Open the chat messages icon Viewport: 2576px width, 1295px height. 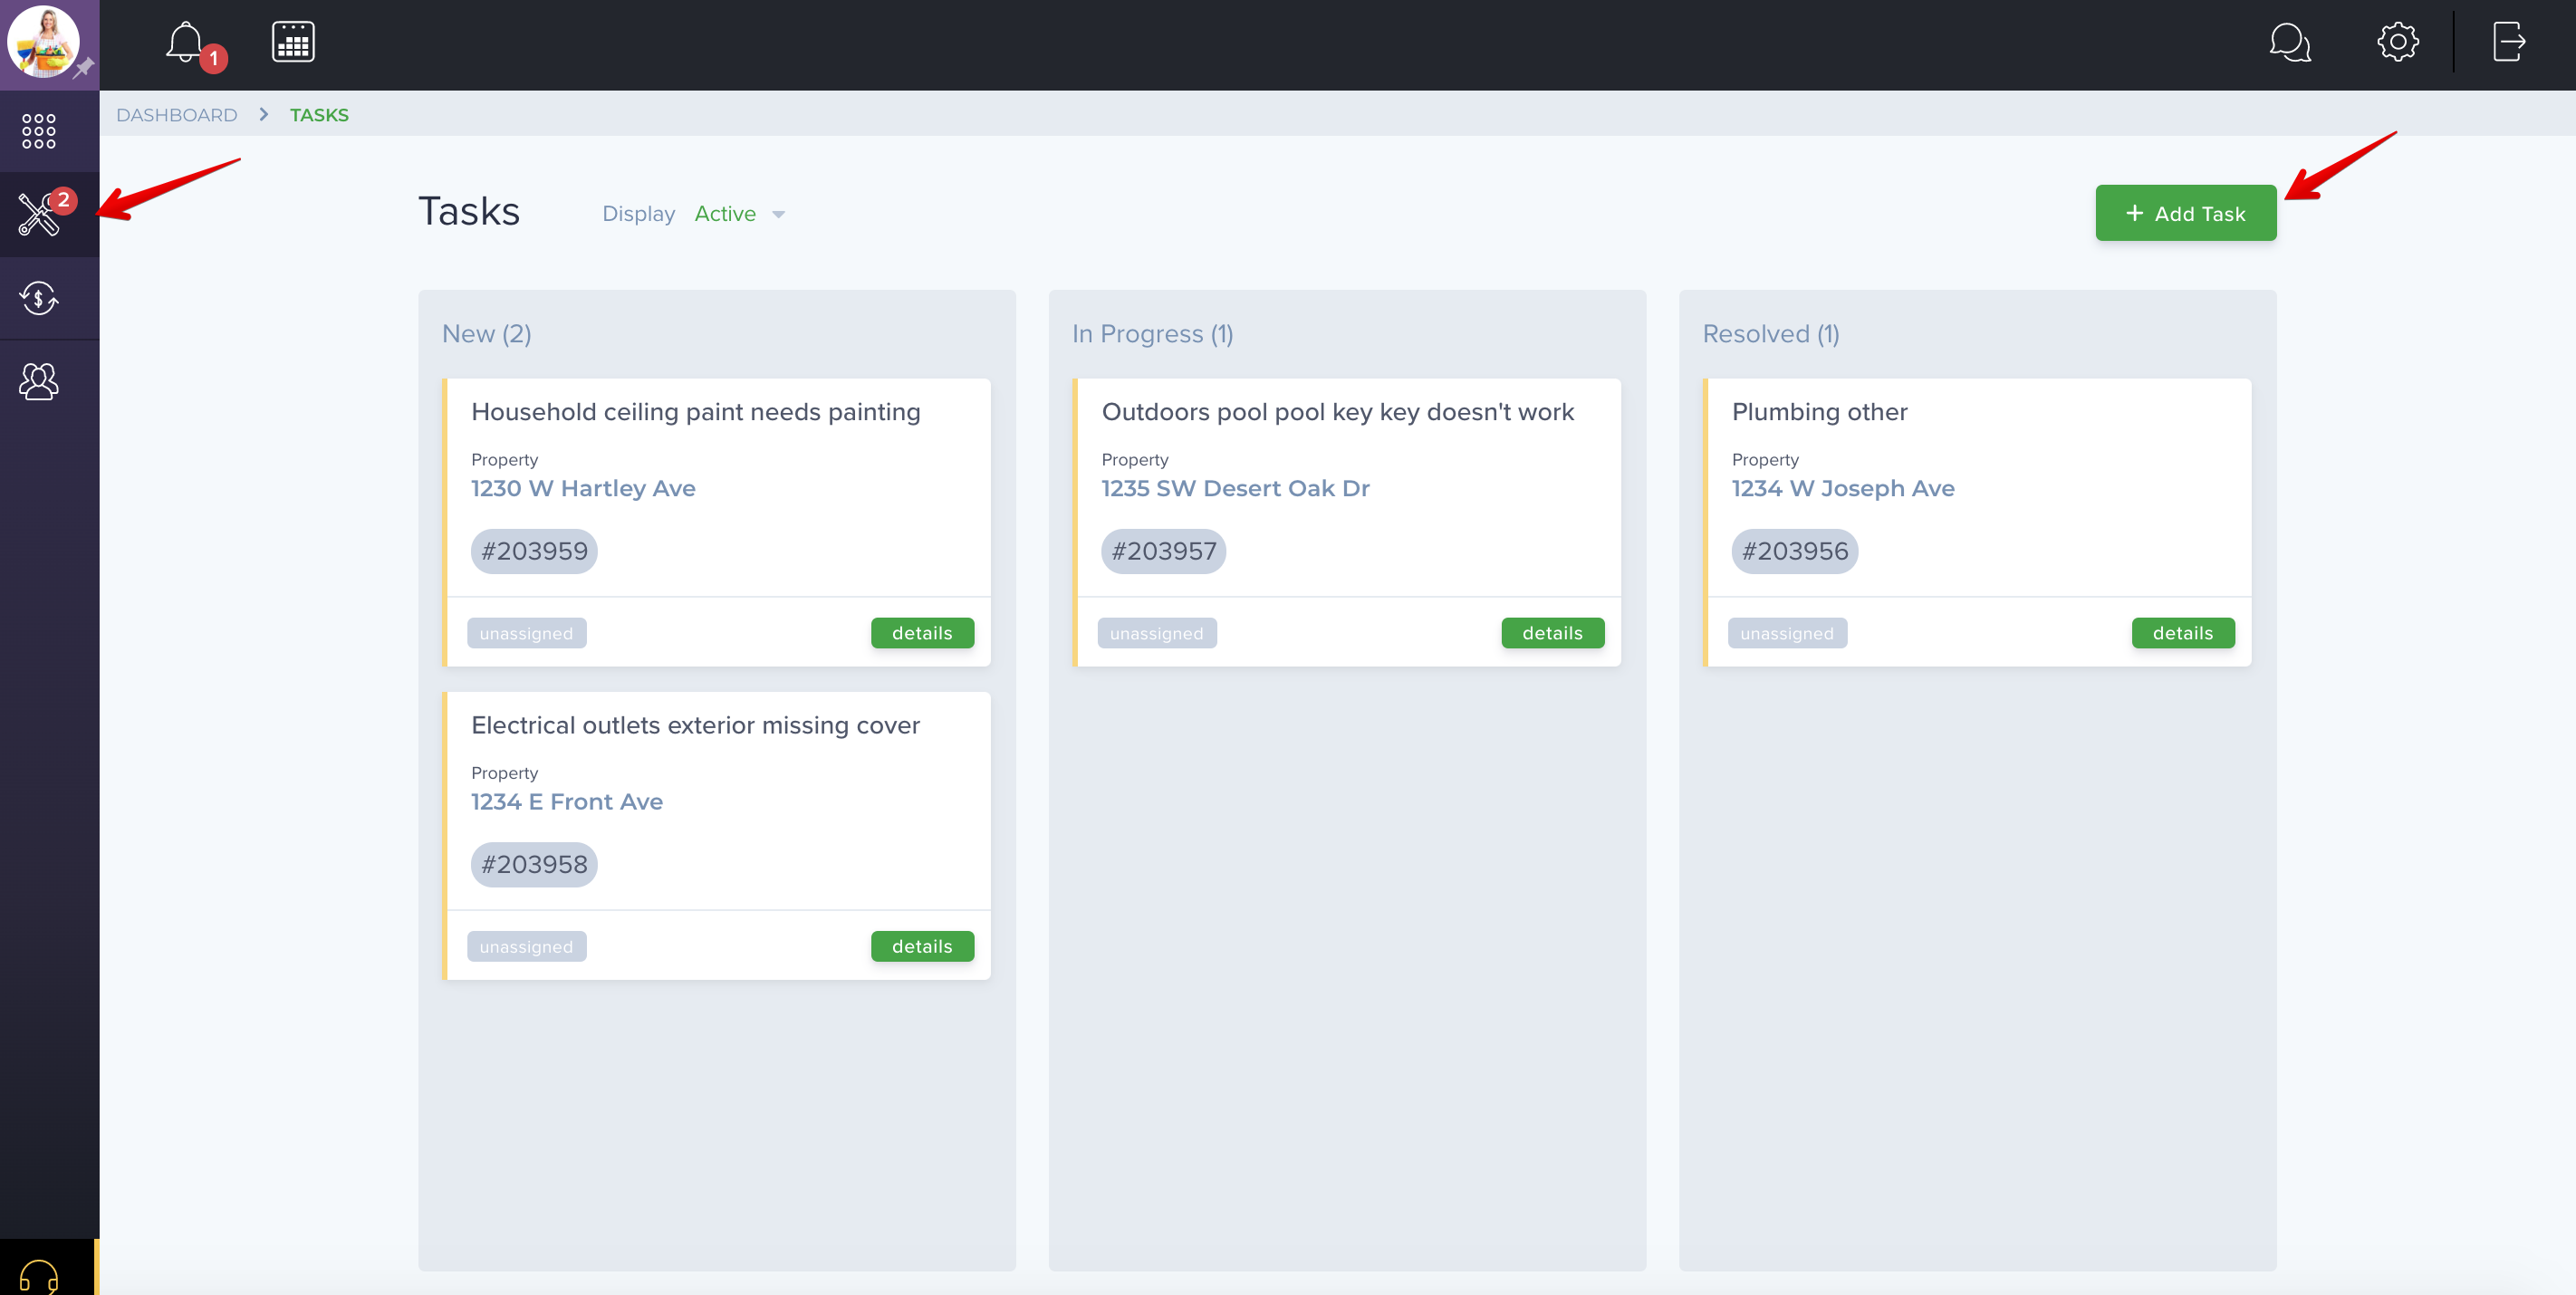click(x=2290, y=43)
